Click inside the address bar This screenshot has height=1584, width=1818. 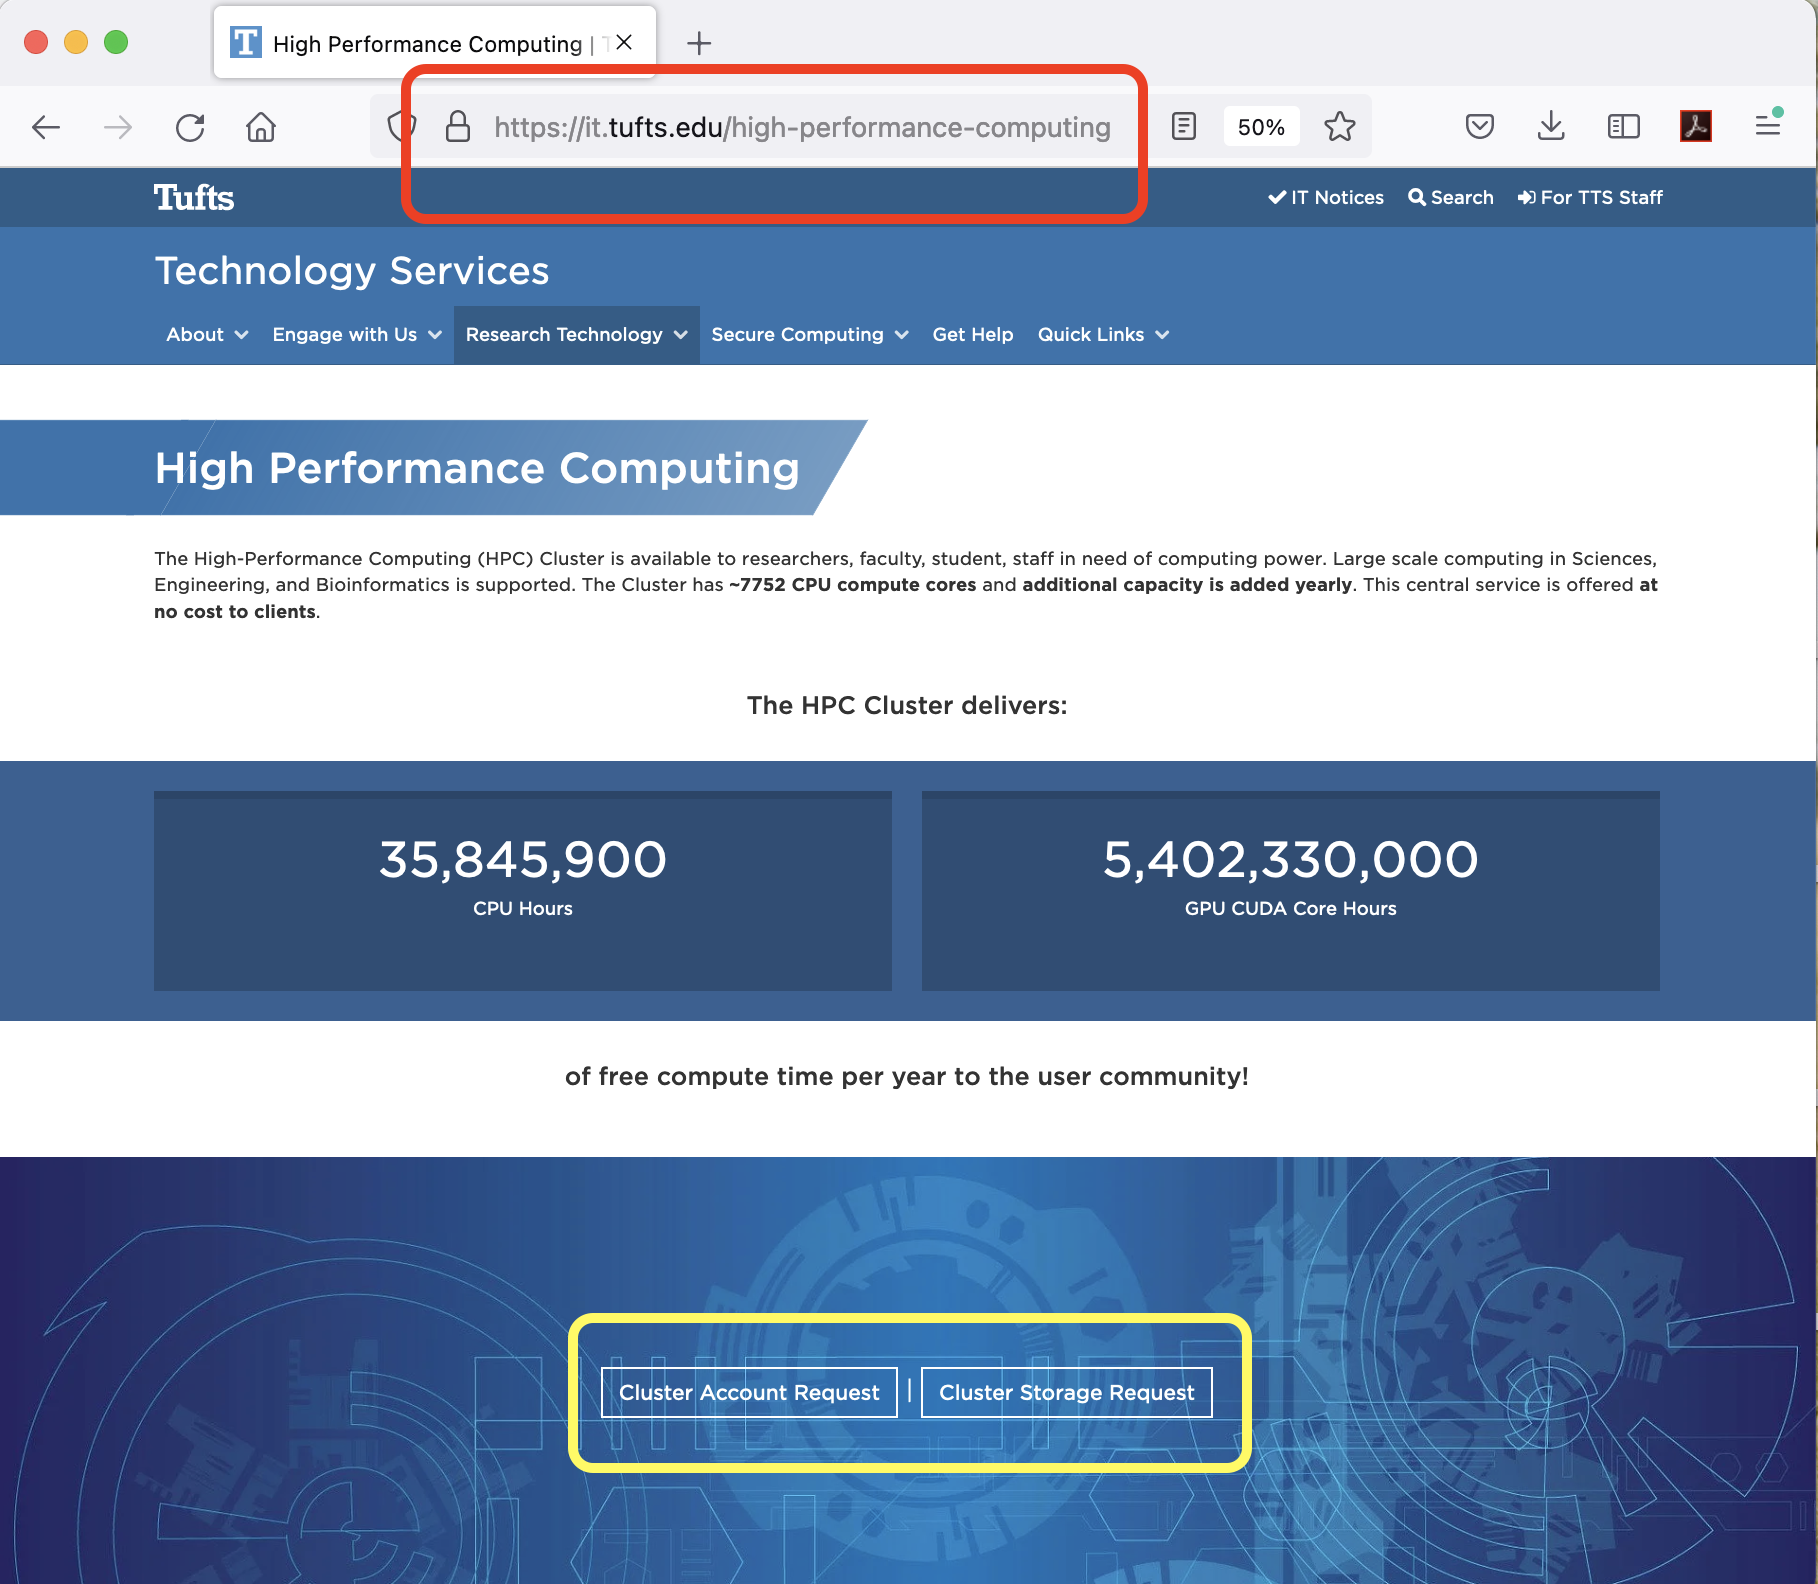[800, 127]
